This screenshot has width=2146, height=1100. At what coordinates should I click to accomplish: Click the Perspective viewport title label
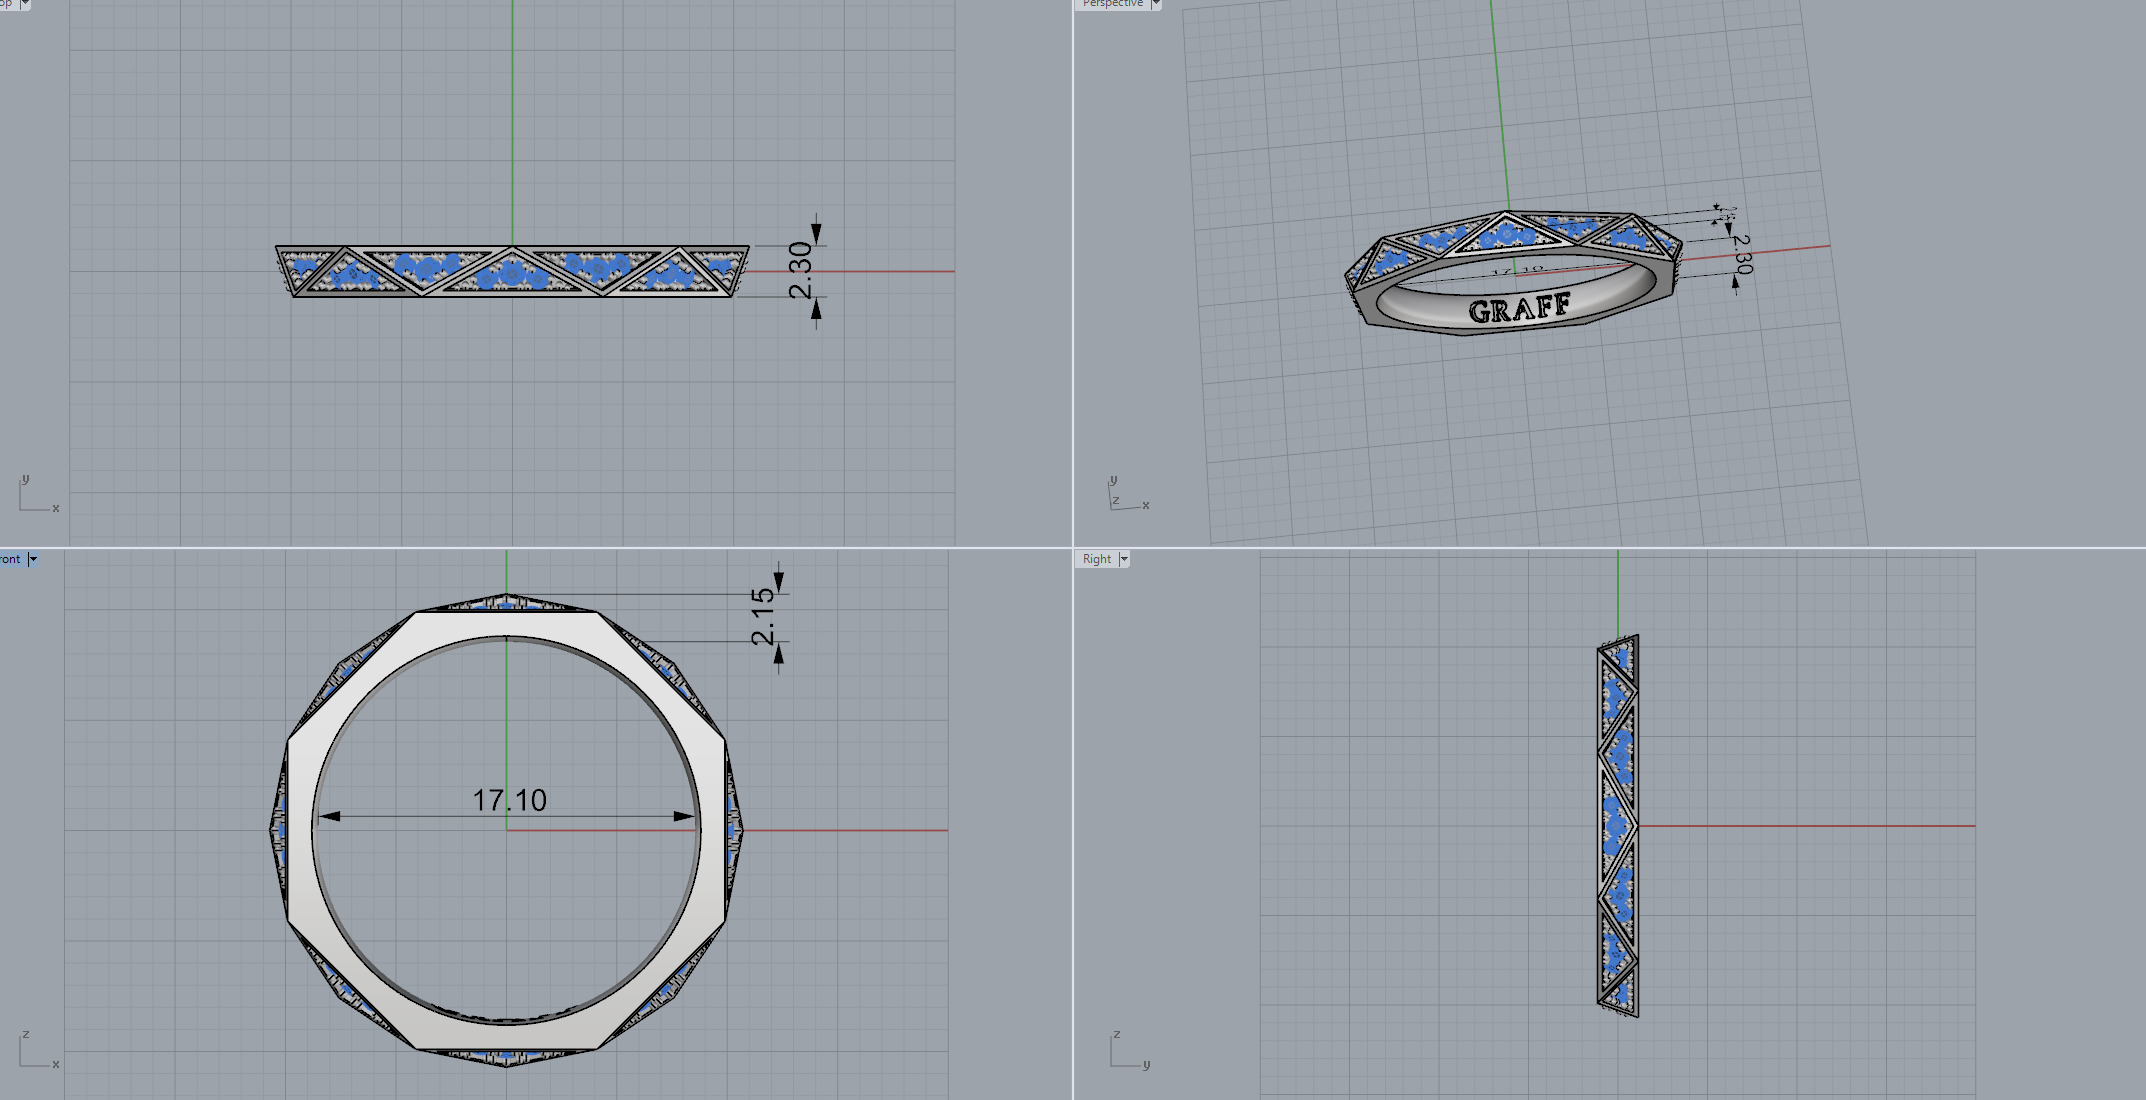[x=1112, y=4]
